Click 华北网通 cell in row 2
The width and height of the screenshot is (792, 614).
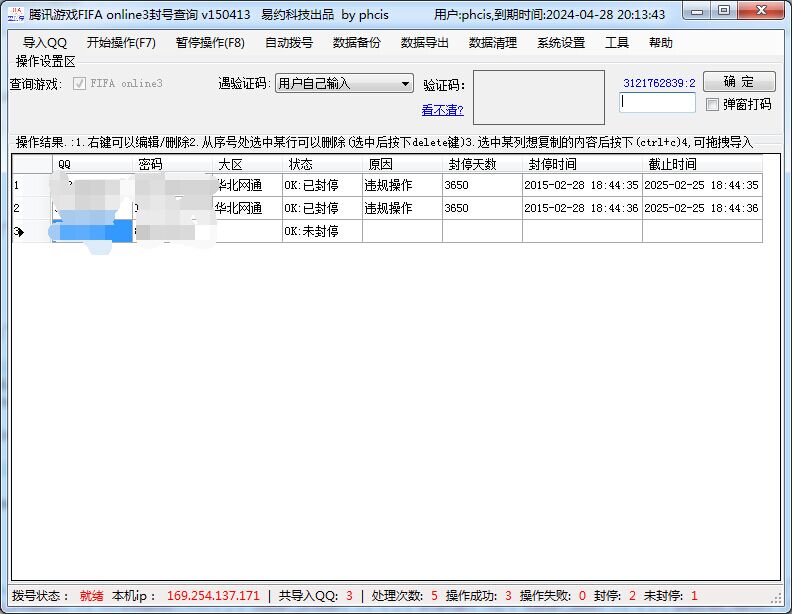(248, 208)
